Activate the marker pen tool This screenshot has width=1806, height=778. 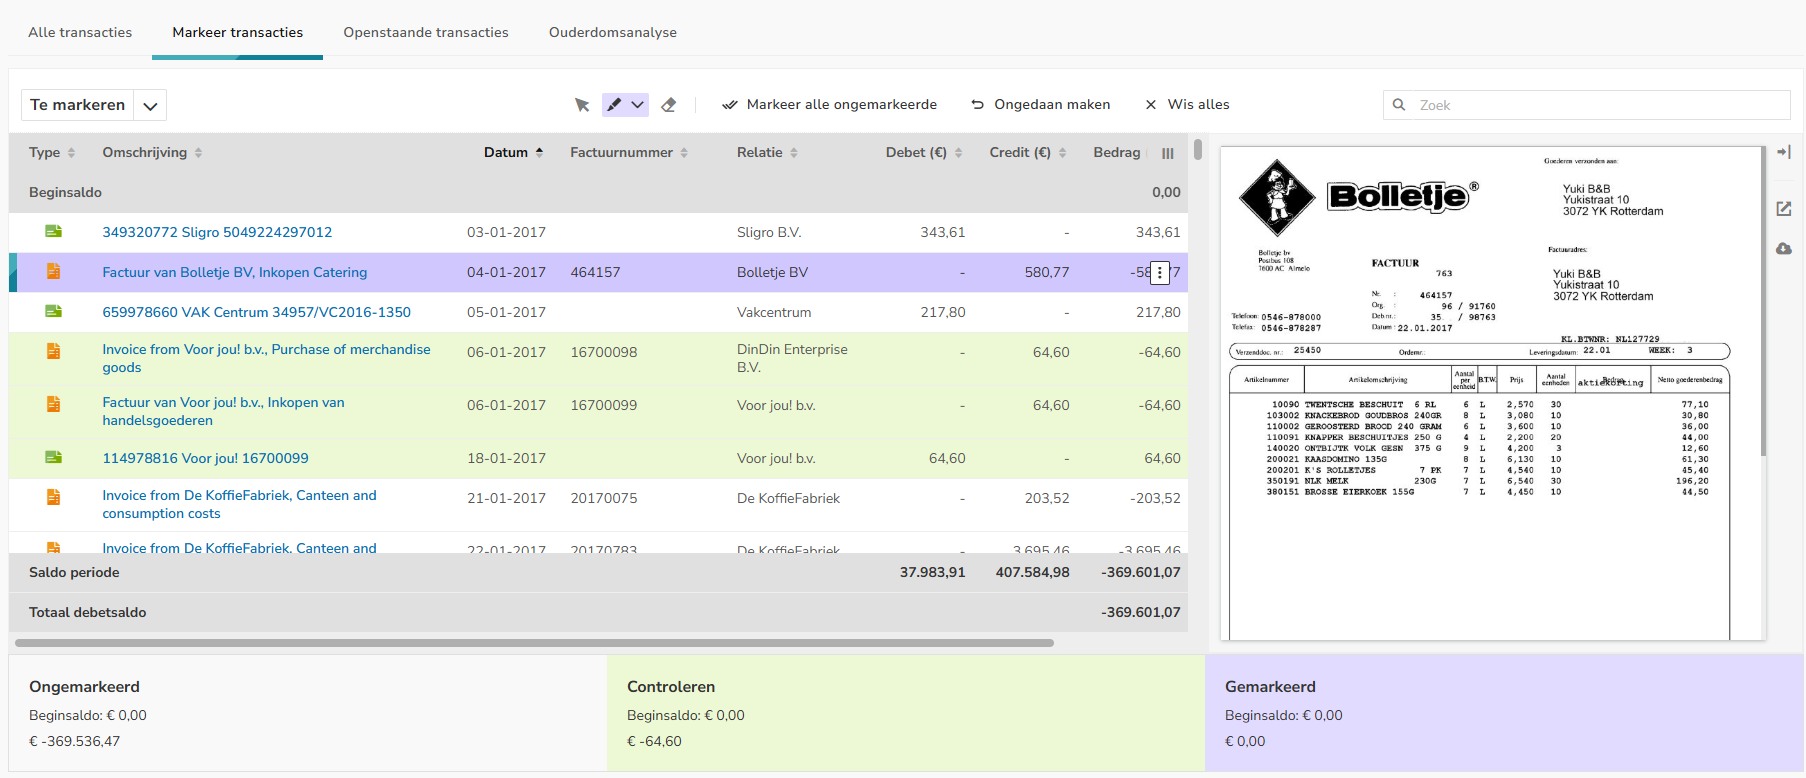(x=614, y=105)
